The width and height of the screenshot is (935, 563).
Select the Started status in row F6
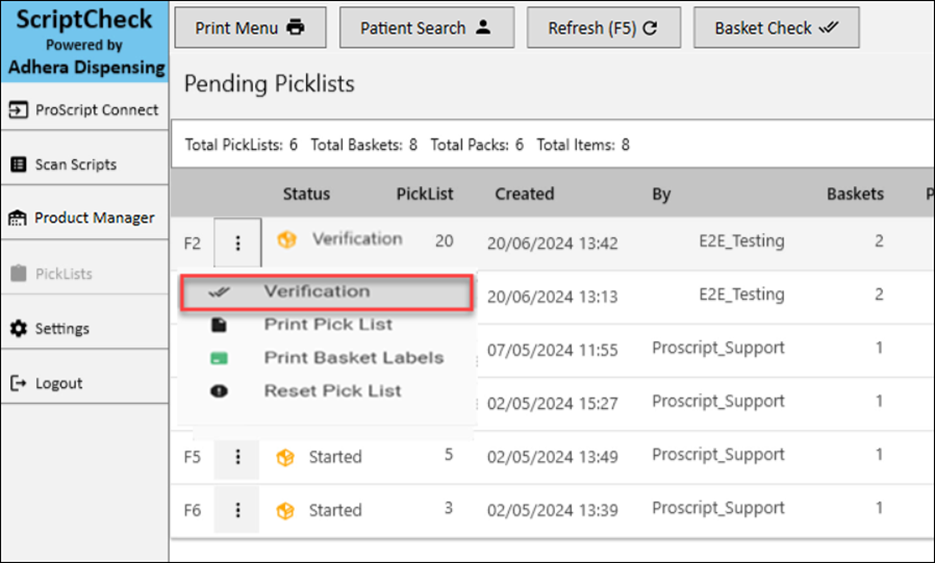click(335, 511)
